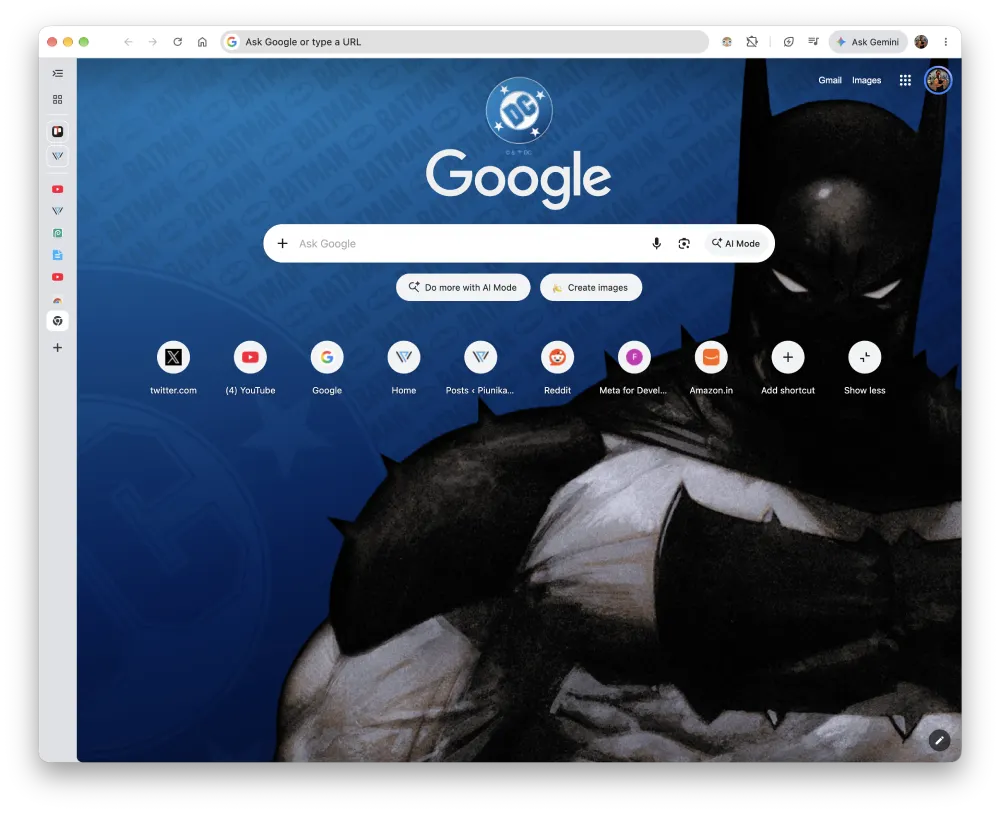Image resolution: width=1000 pixels, height=813 pixels.
Task: Click the DC doodle logo
Action: (x=519, y=111)
